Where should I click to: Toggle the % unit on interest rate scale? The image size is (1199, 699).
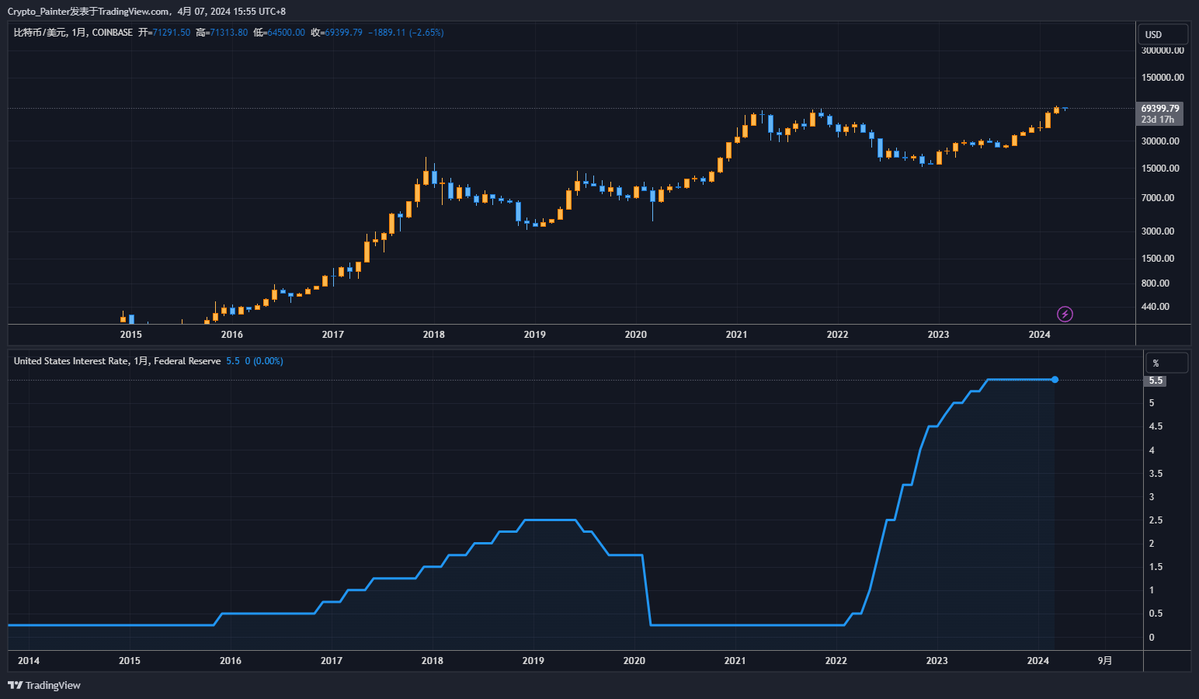(x=1165, y=362)
